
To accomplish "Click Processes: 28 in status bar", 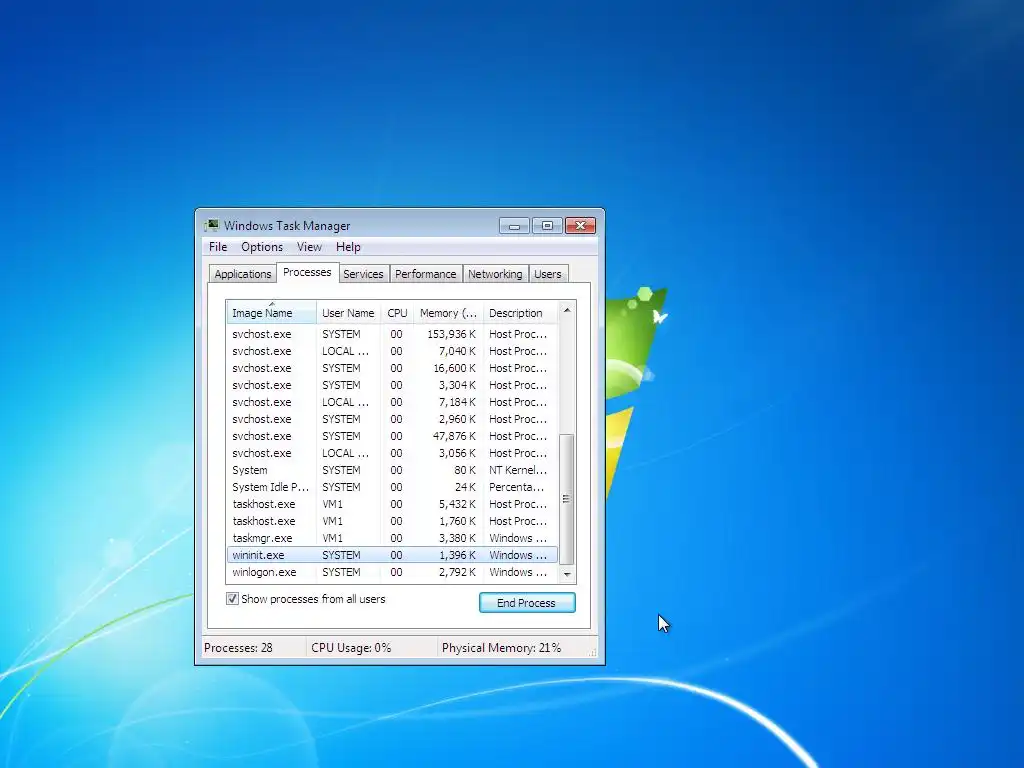I will coord(238,648).
